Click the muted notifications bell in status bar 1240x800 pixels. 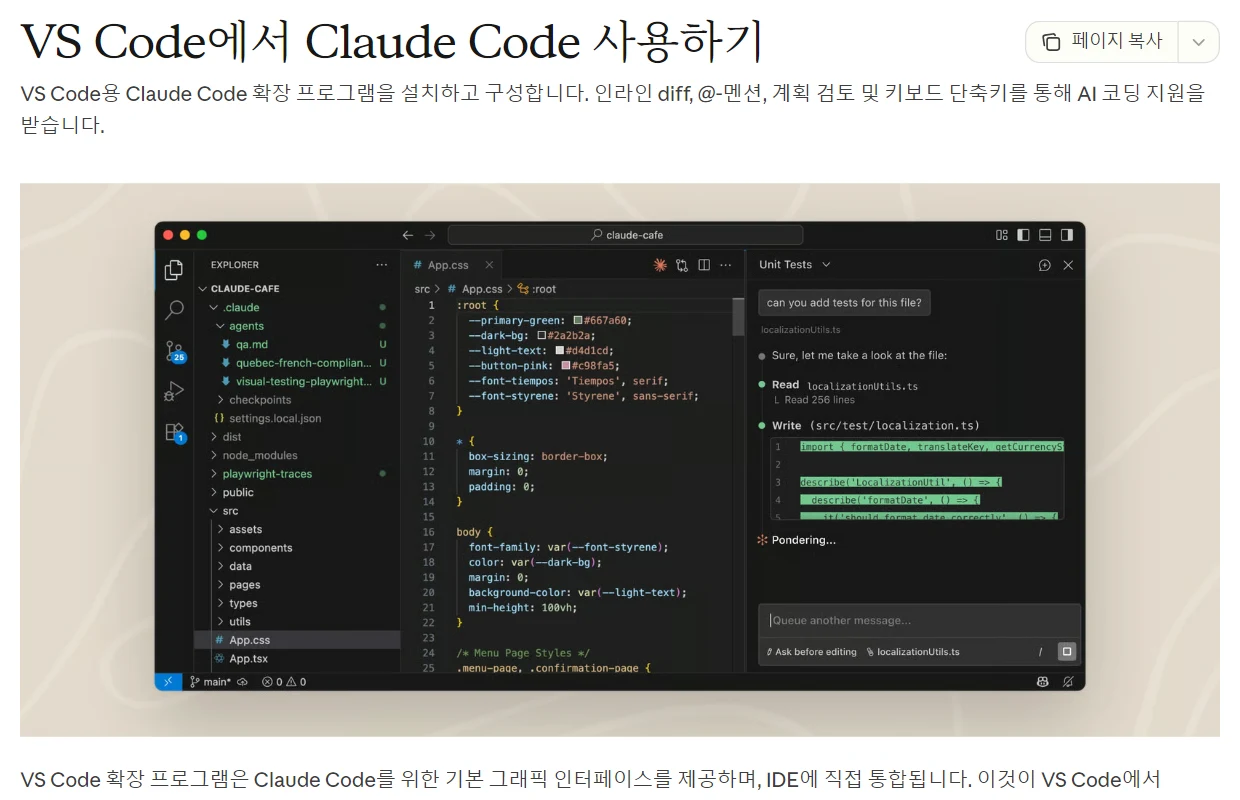[1068, 682]
